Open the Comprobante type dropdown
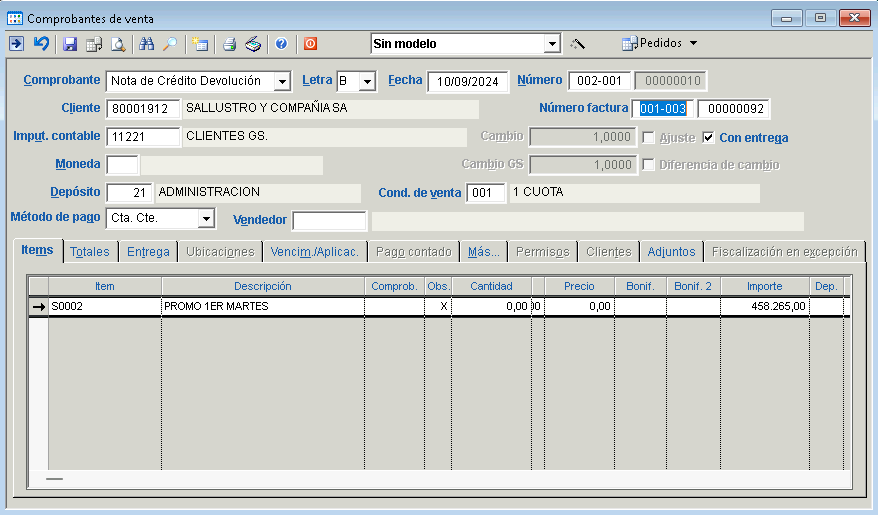The image size is (878, 515). coord(282,82)
